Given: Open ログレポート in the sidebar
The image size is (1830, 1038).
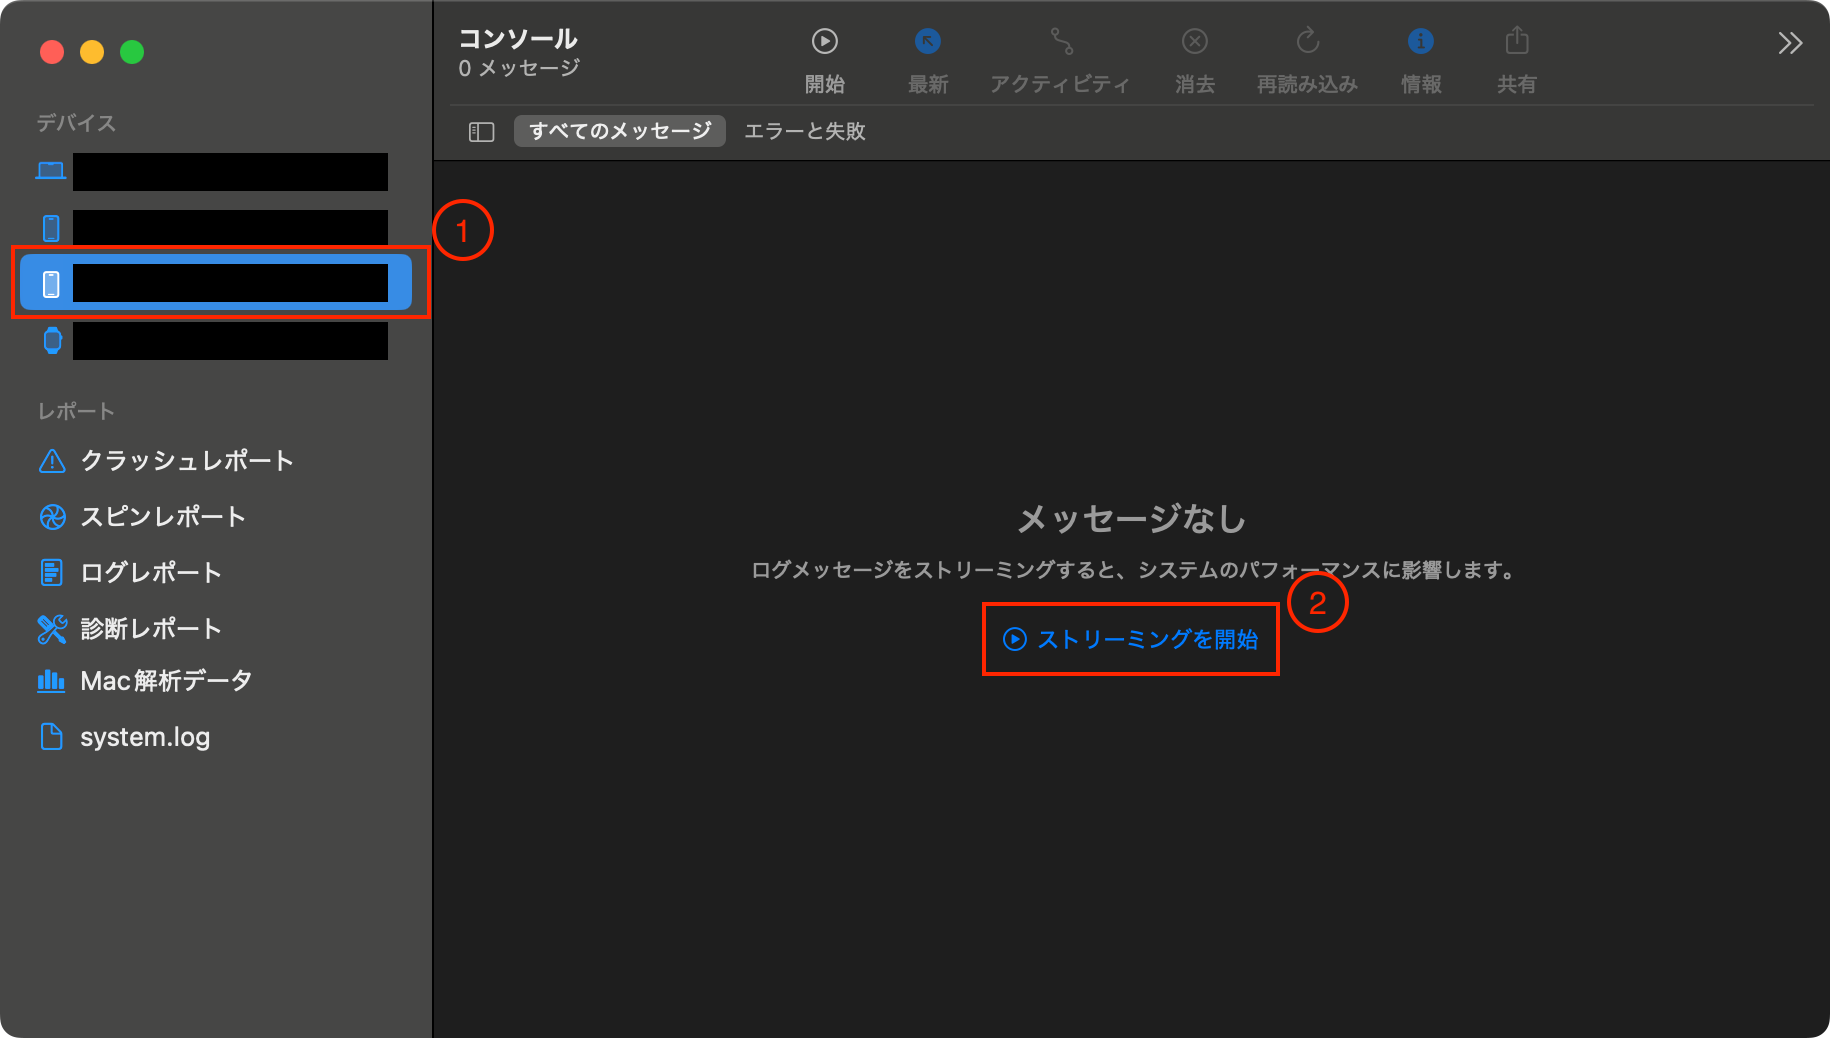Looking at the screenshot, I should click(150, 573).
